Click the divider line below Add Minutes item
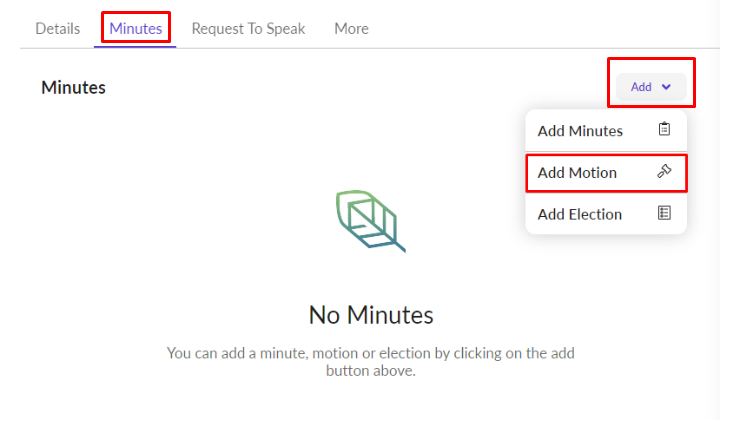The height and width of the screenshot is (433, 731). (x=605, y=151)
